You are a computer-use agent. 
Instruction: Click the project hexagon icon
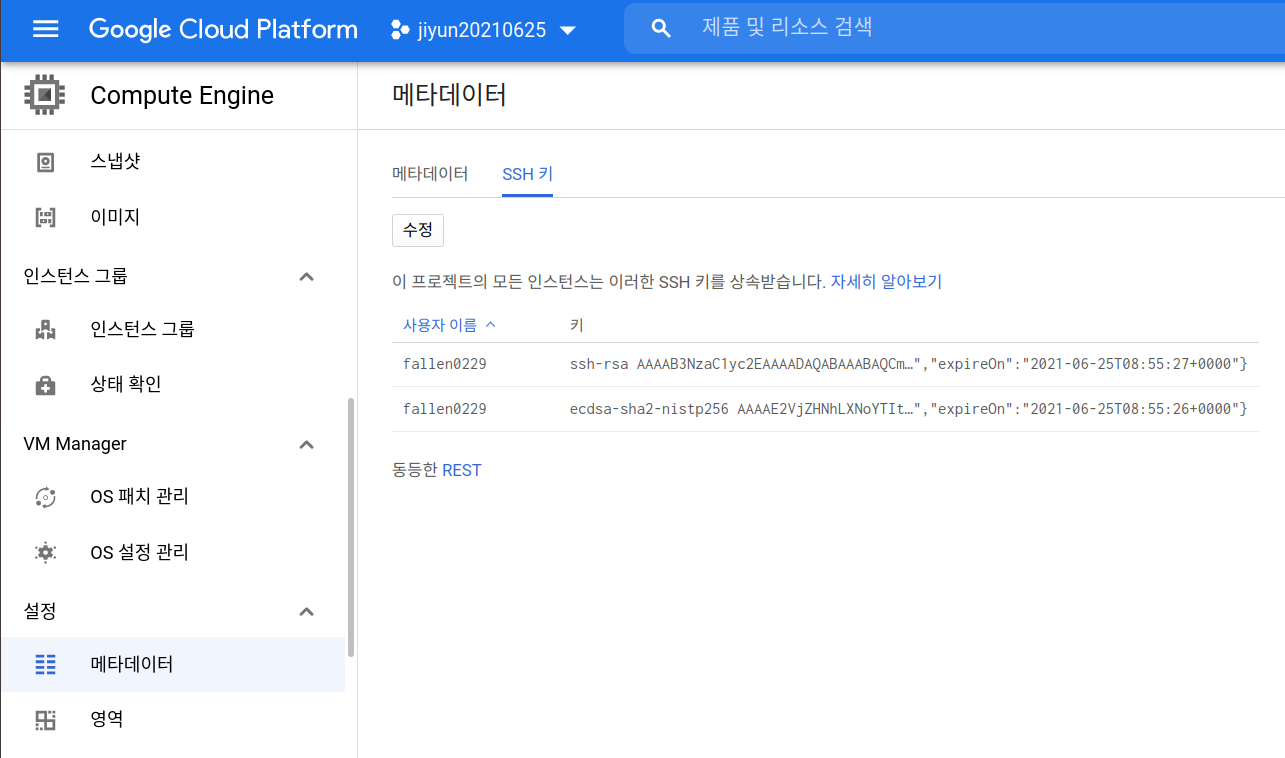[399, 30]
